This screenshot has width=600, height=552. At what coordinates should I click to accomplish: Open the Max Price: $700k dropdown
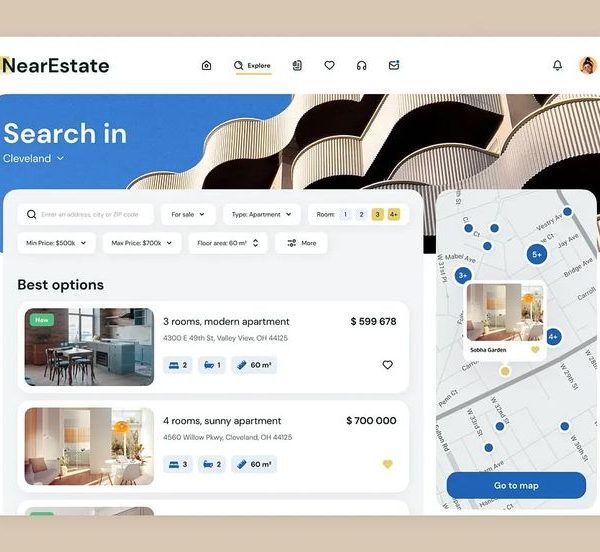(x=142, y=243)
